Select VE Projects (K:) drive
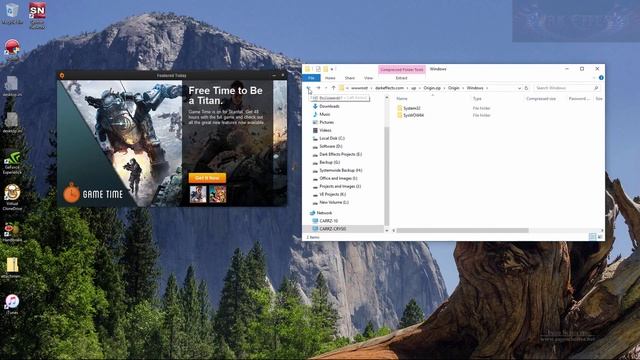 tap(329, 194)
